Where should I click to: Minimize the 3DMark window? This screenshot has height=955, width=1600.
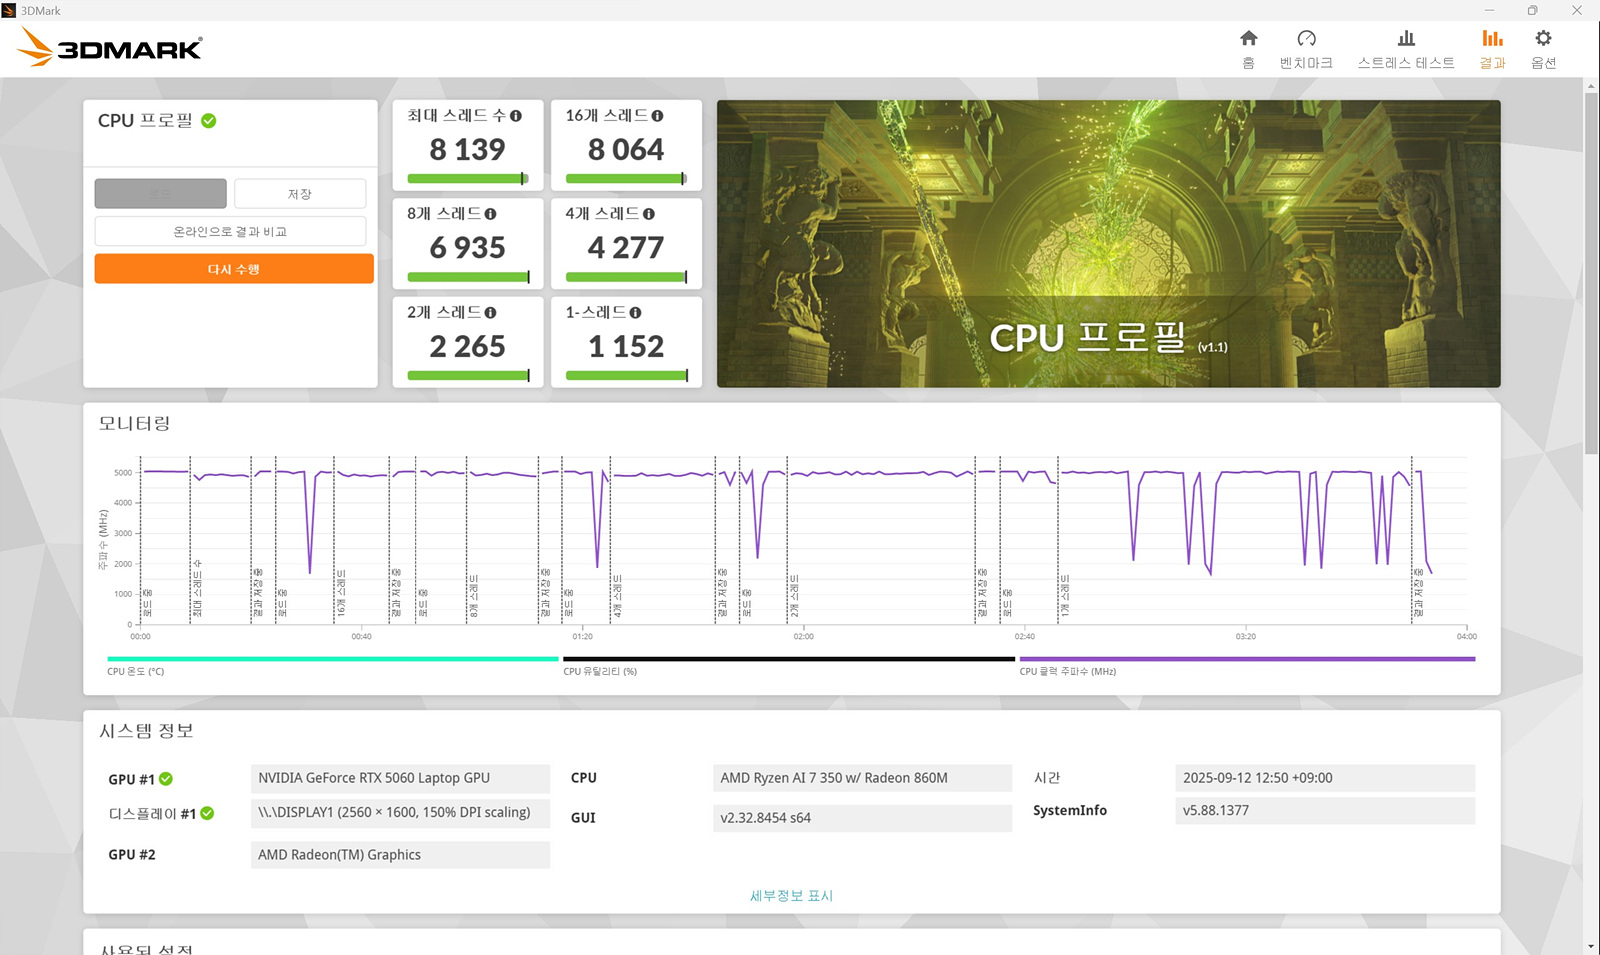pyautogui.click(x=1489, y=10)
